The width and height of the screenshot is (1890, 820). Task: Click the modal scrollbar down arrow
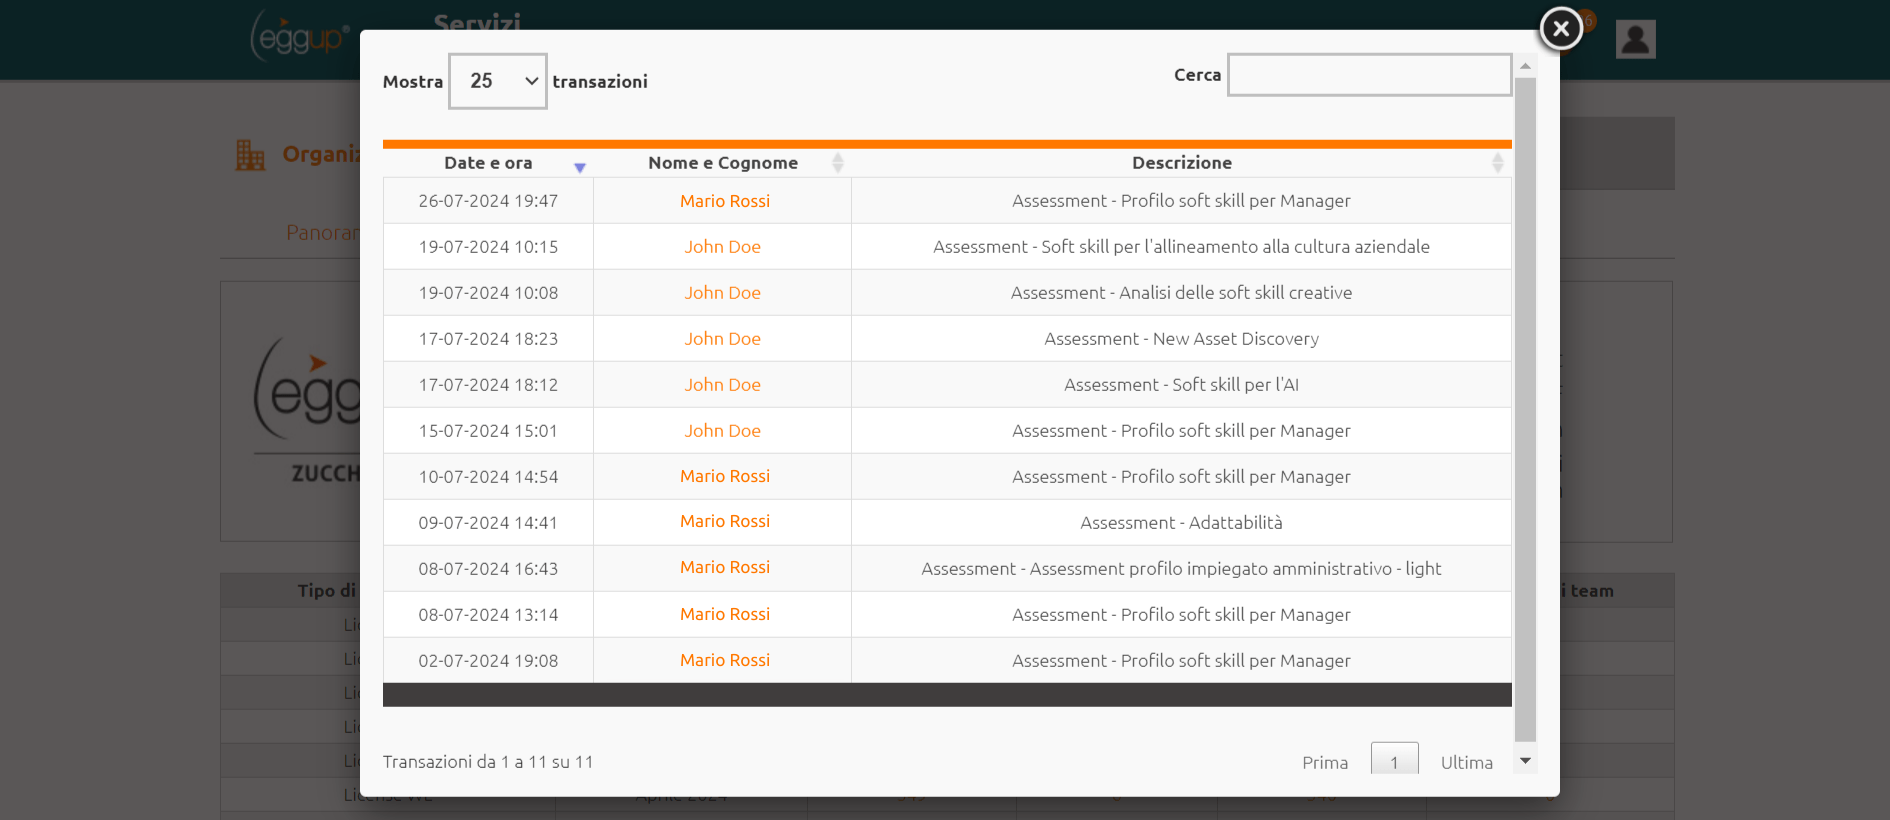(1525, 761)
